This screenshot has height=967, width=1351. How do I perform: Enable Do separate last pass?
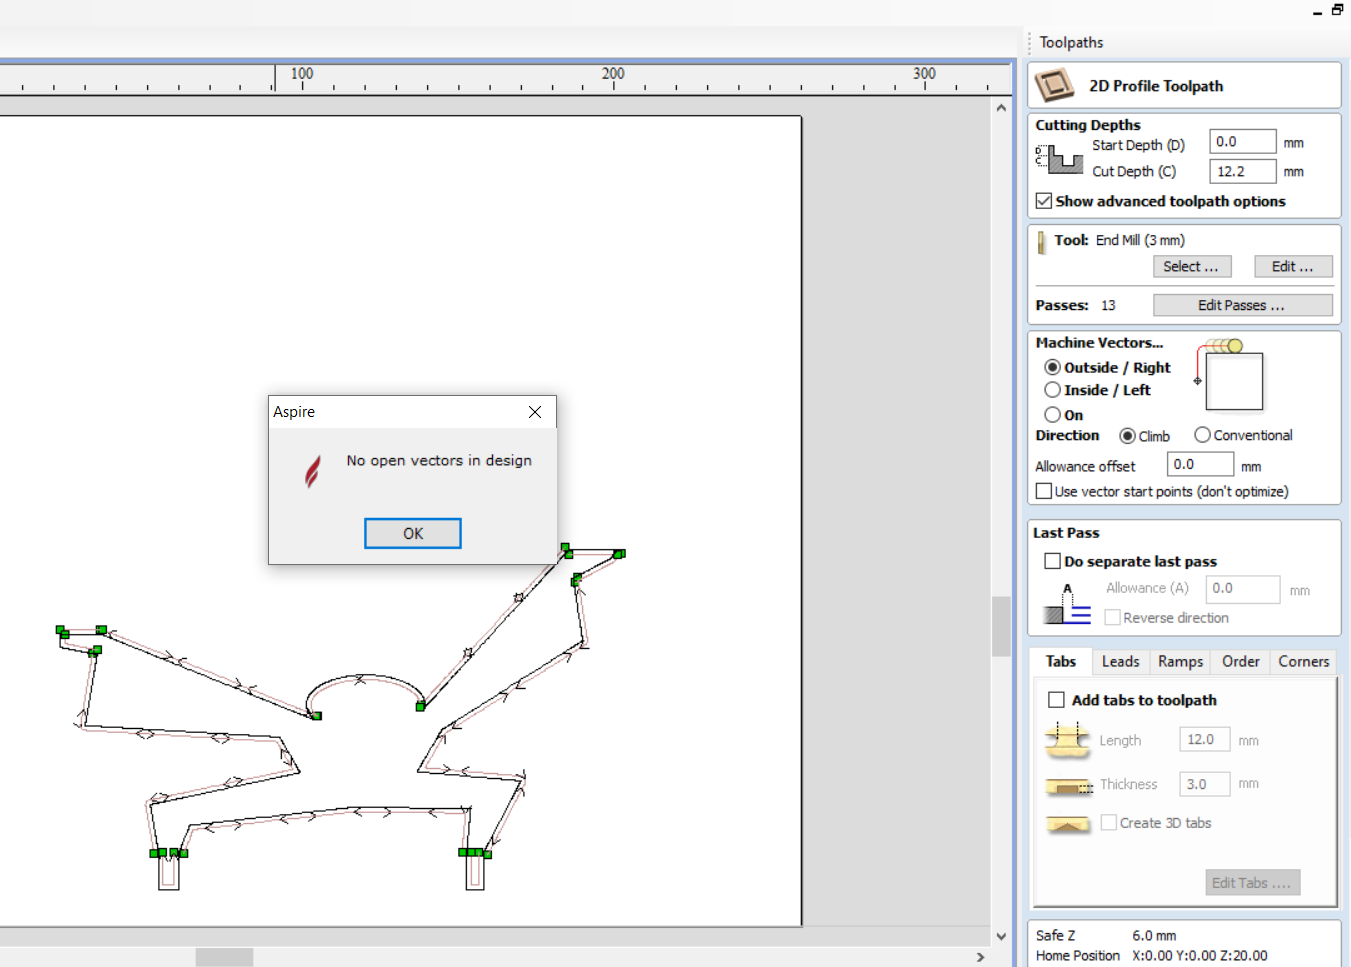coord(1052,561)
